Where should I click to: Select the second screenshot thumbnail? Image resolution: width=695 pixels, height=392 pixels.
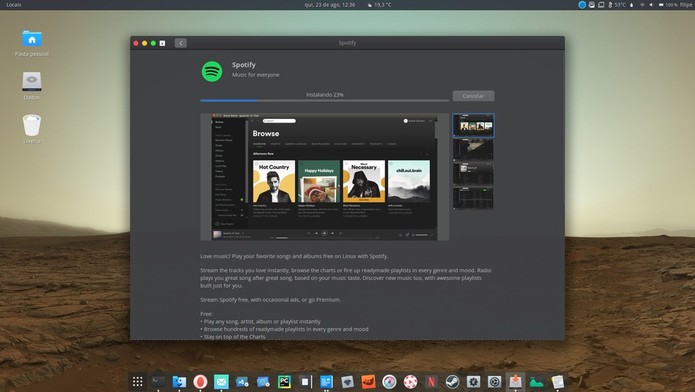(473, 149)
